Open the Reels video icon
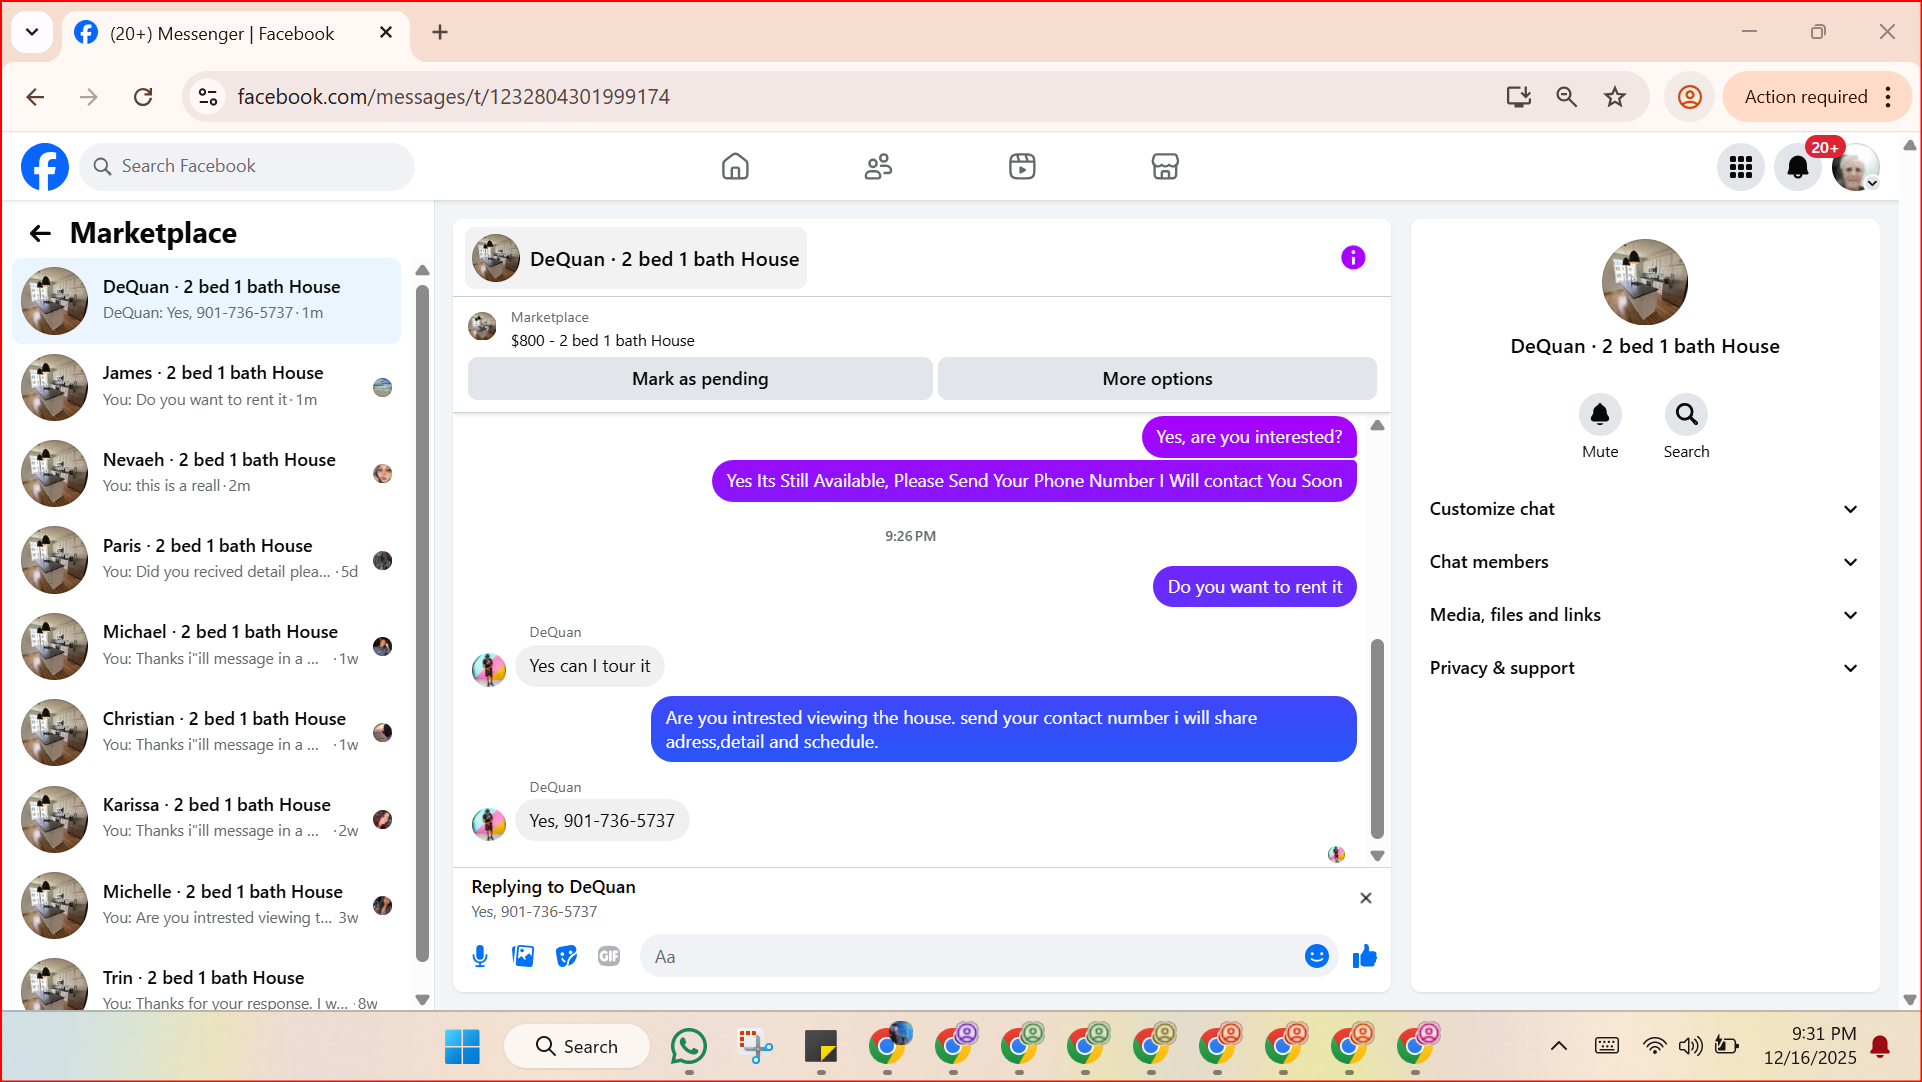1922x1082 pixels. pos(1022,166)
